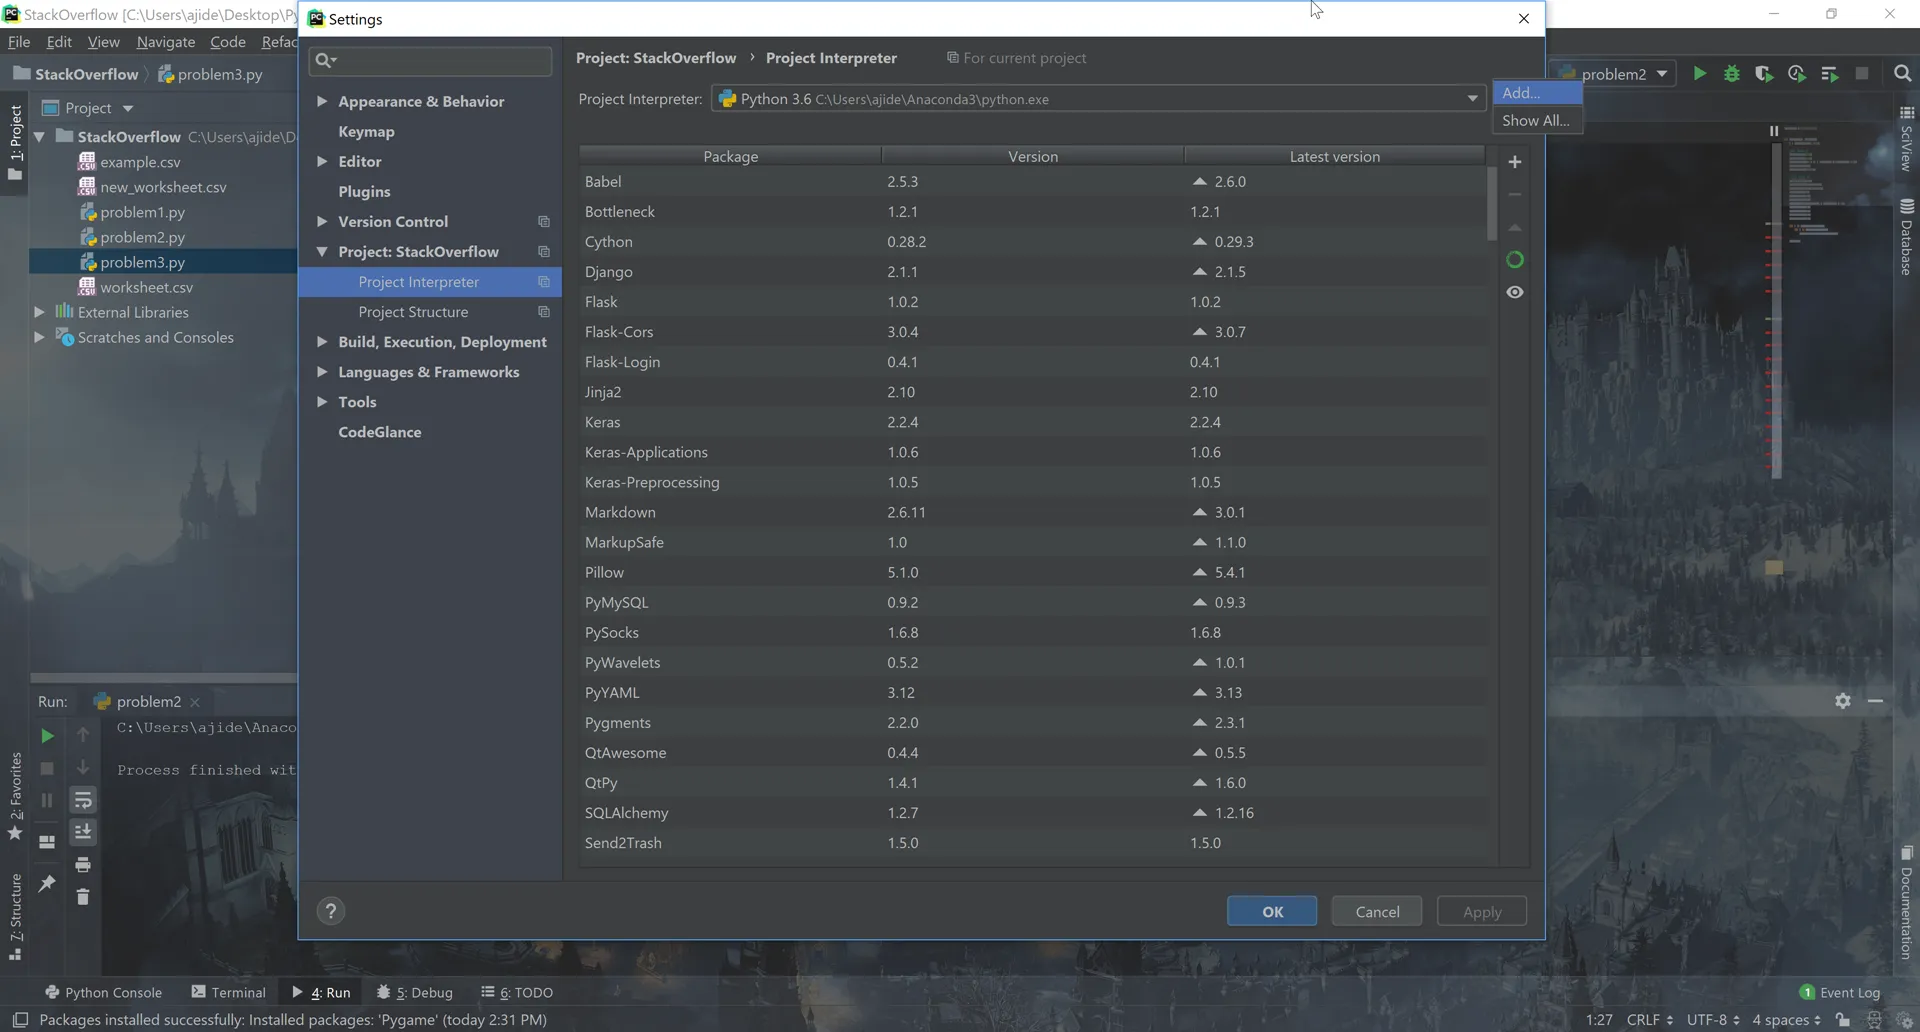The width and height of the screenshot is (1920, 1032).
Task: Click the install package plus icon
Action: [1515, 162]
